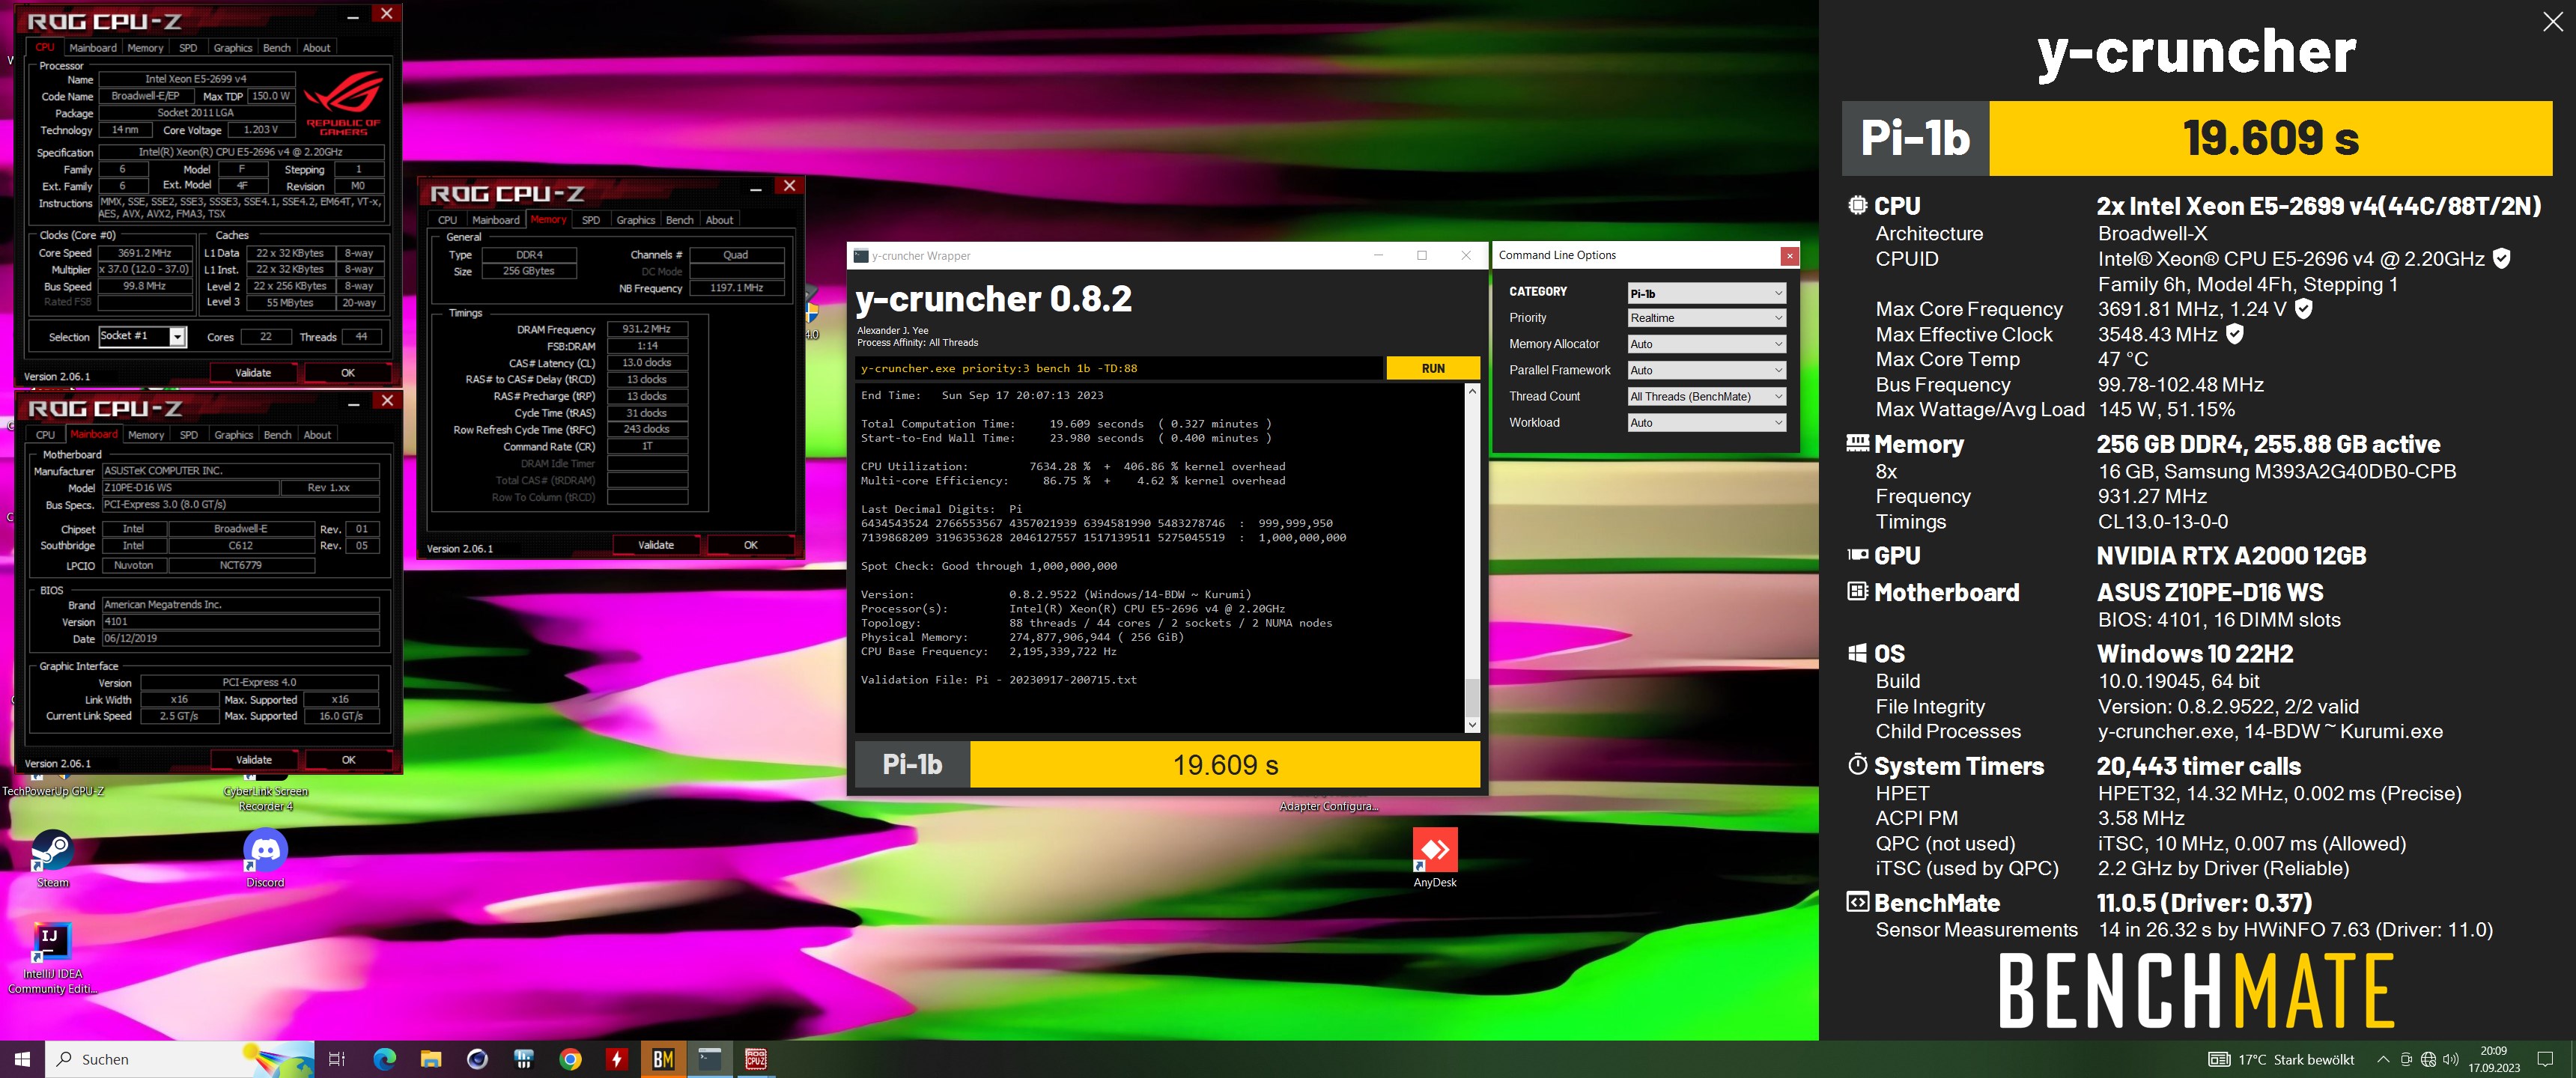Click the y-cruncher output scrollbar up arrow
The width and height of the screenshot is (2576, 1078).
pyautogui.click(x=1472, y=392)
